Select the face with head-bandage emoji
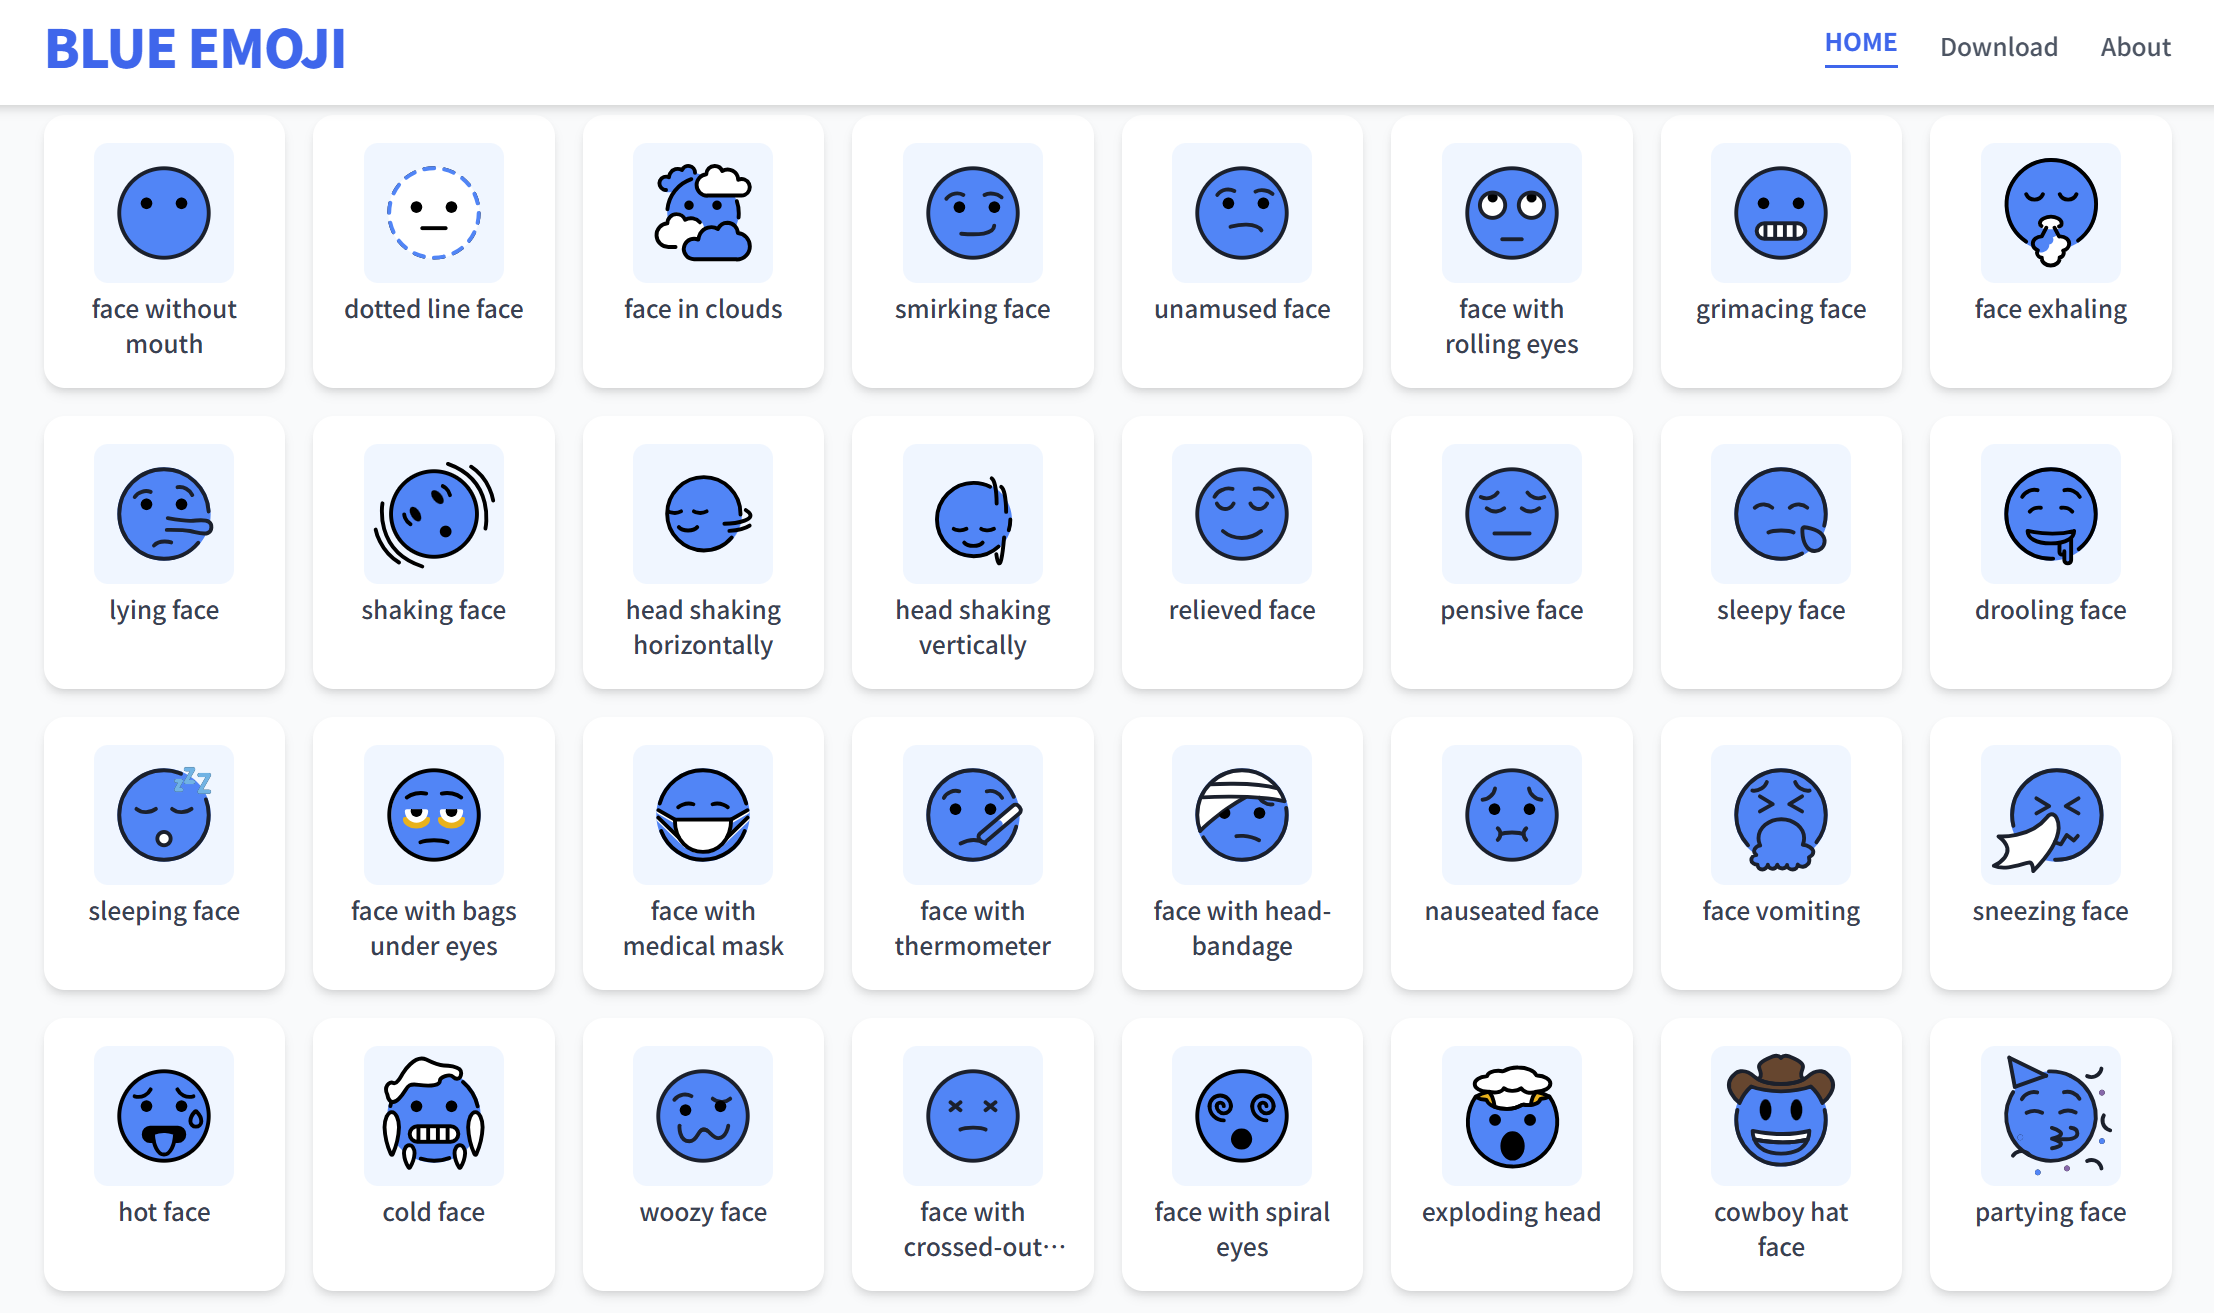2214x1313 pixels. coord(1241,815)
